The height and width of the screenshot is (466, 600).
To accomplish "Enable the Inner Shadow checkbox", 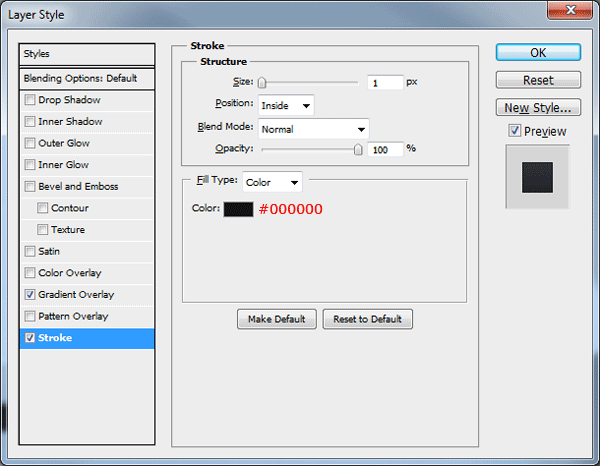I will coord(30,122).
